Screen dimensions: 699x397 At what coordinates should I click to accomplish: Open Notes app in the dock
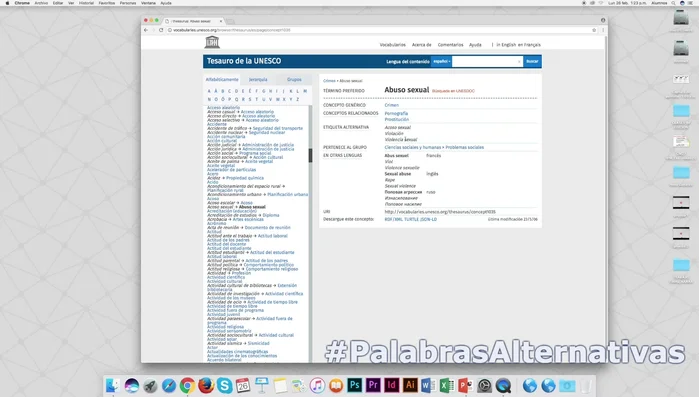pos(280,385)
